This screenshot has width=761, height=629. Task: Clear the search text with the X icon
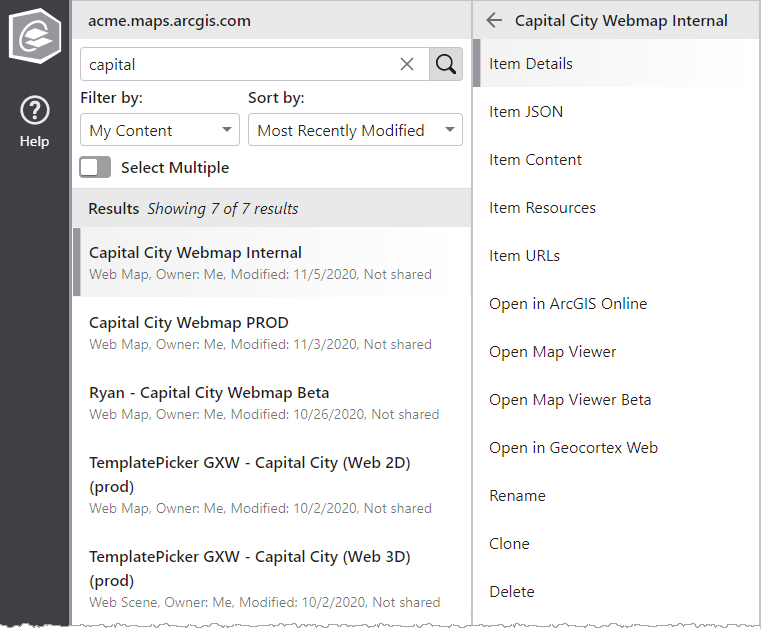point(407,64)
